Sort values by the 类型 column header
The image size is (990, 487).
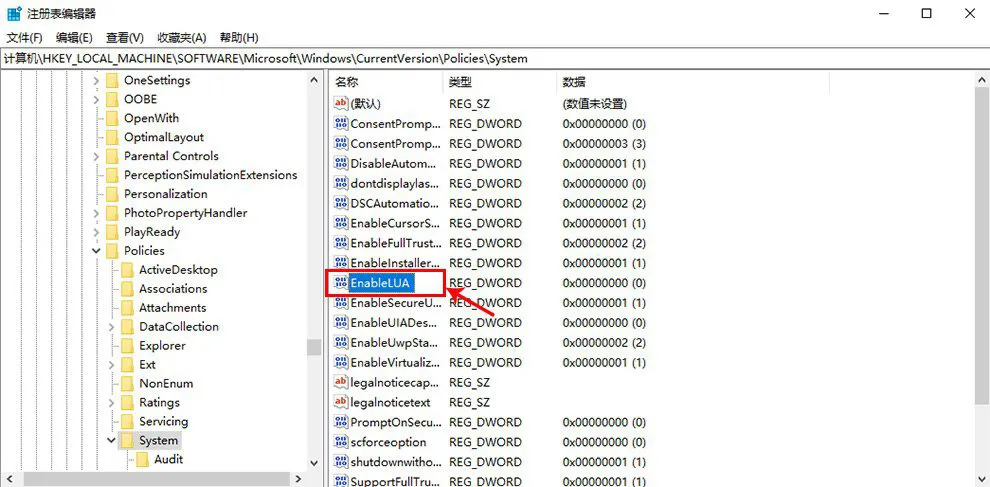point(460,82)
